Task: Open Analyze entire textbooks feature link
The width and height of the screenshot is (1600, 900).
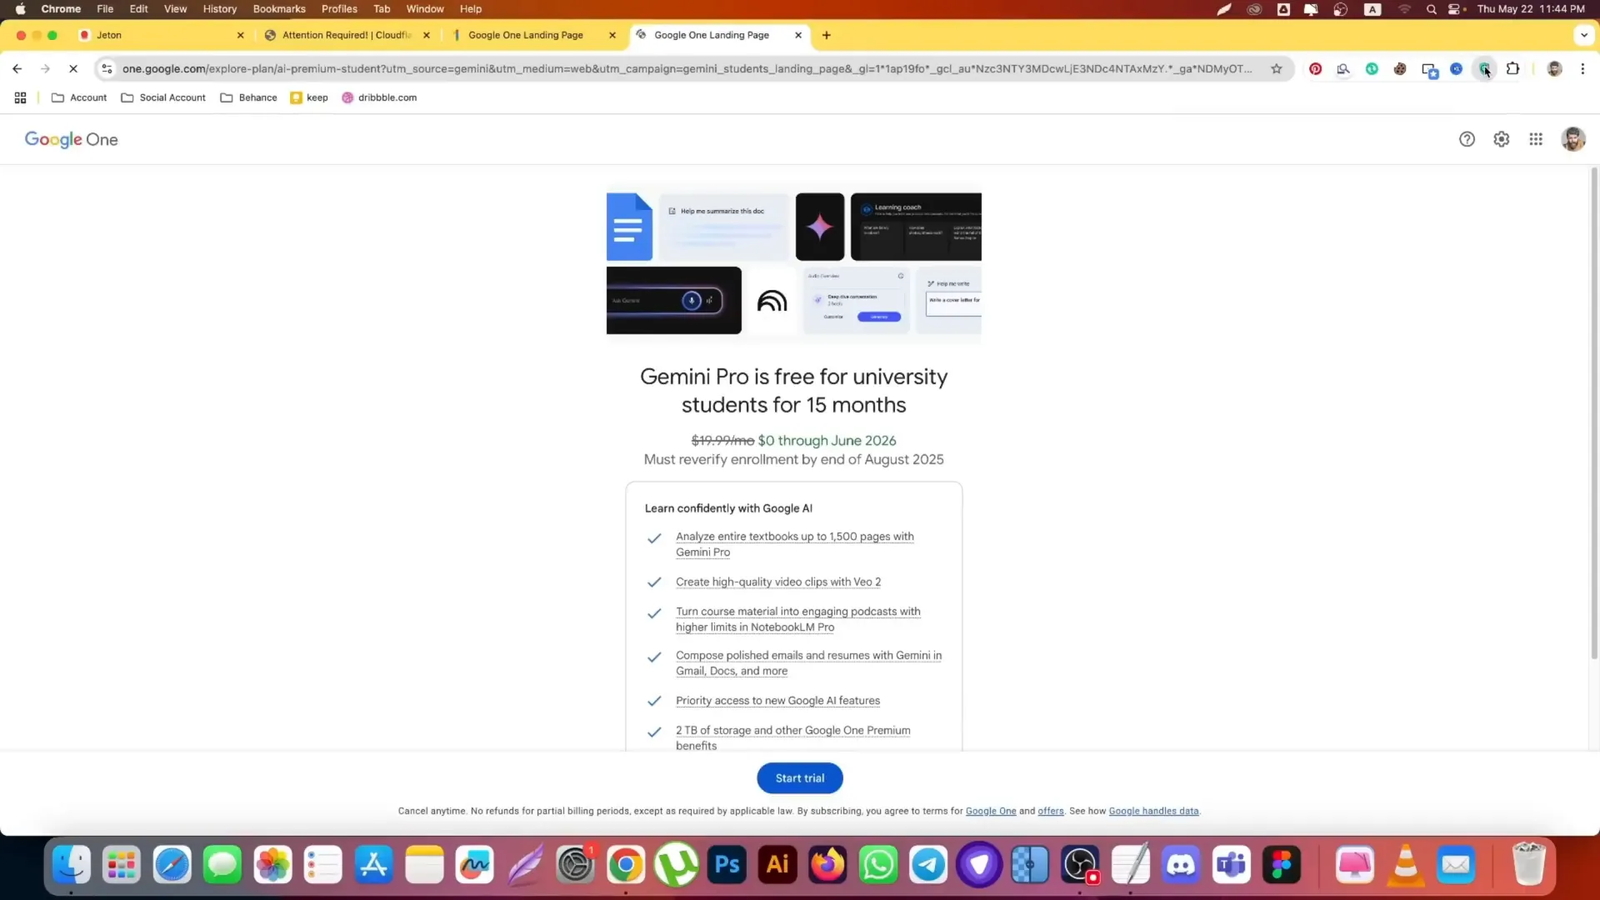Action: coord(794,544)
